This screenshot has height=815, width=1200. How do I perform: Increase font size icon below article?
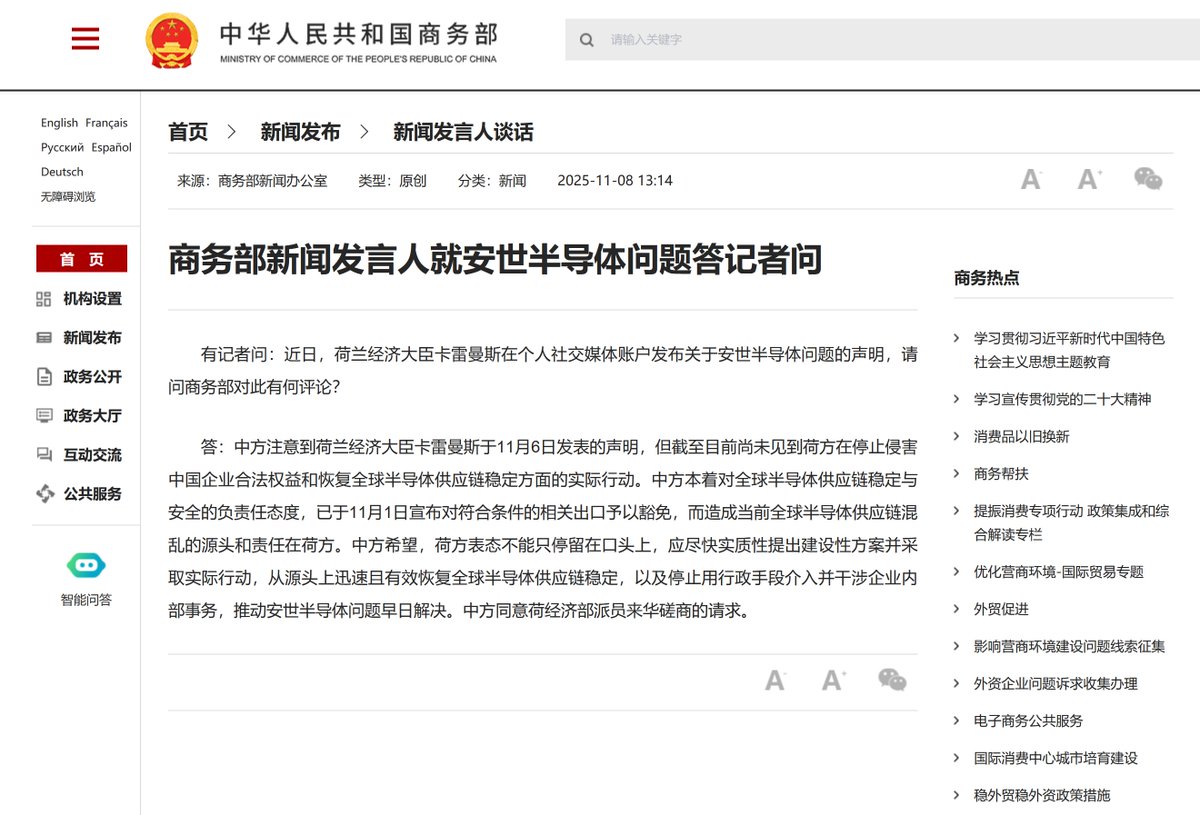tap(833, 681)
